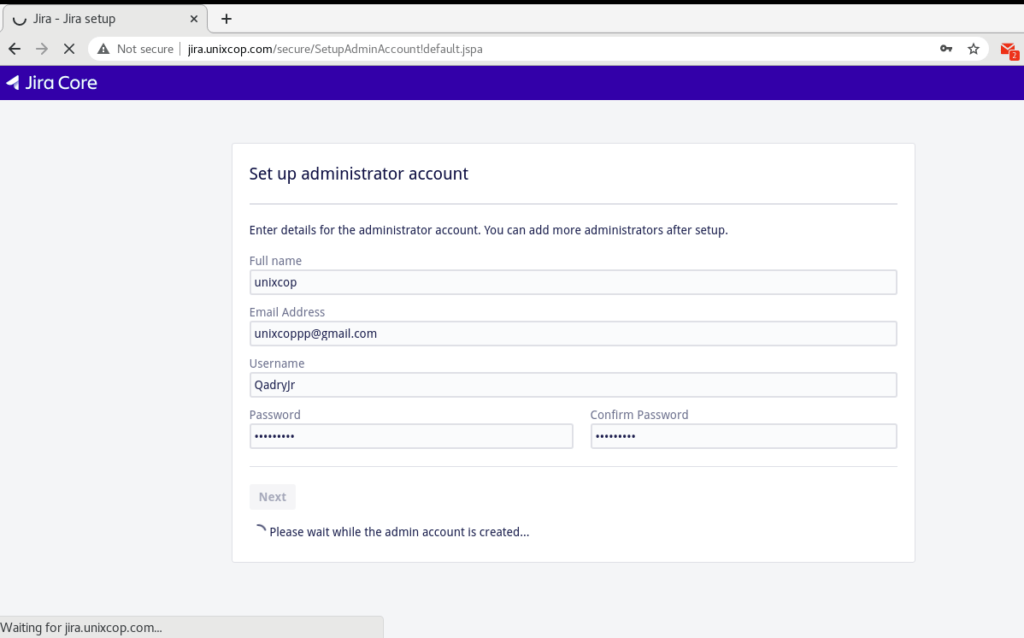1024x638 pixels.
Task: Click the Not secure warning icon
Action: click(x=103, y=49)
